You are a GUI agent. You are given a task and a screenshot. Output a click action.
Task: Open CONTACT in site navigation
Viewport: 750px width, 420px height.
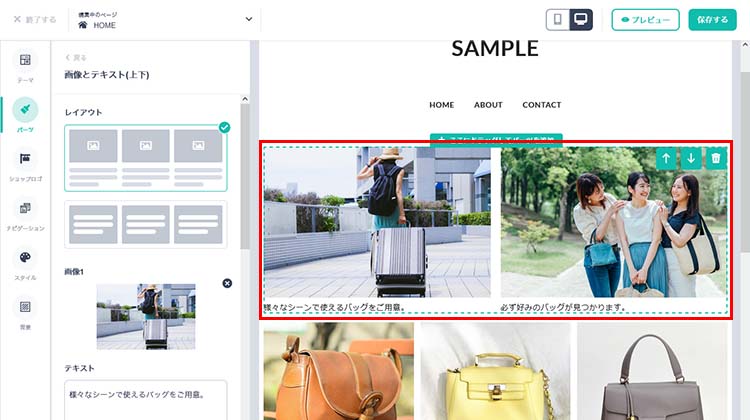[x=541, y=105]
